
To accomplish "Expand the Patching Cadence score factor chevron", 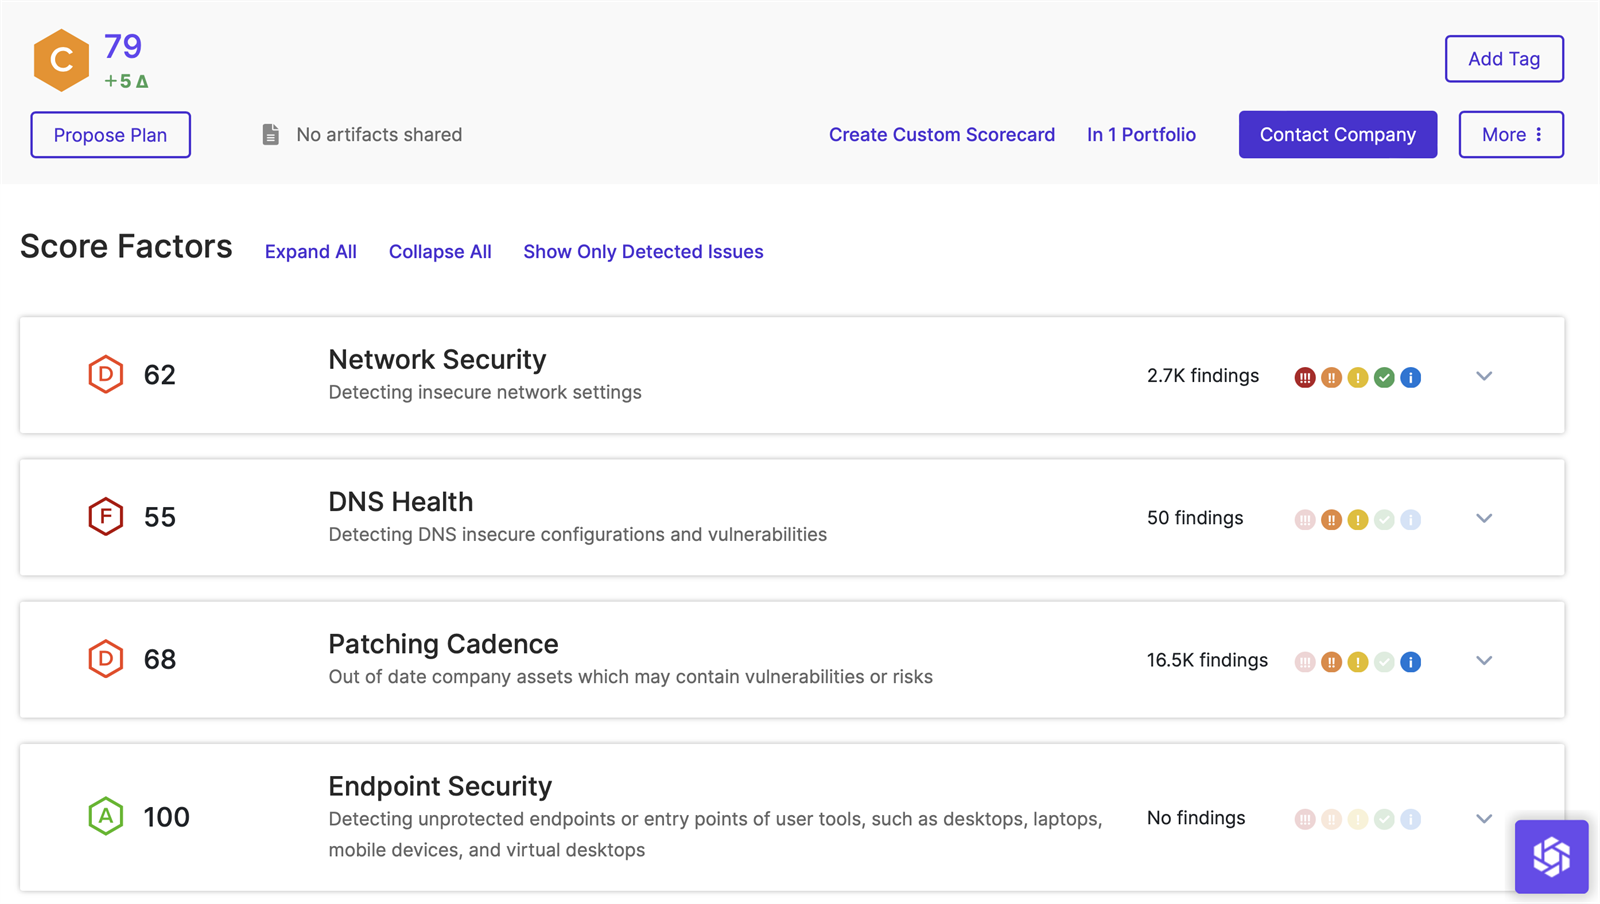I will click(1484, 660).
